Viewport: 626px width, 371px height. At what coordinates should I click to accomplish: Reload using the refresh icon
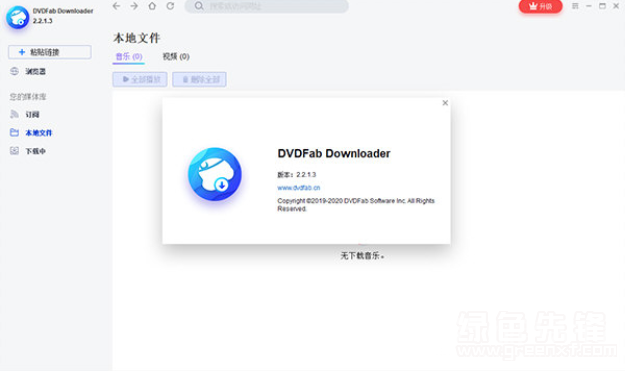tap(170, 6)
